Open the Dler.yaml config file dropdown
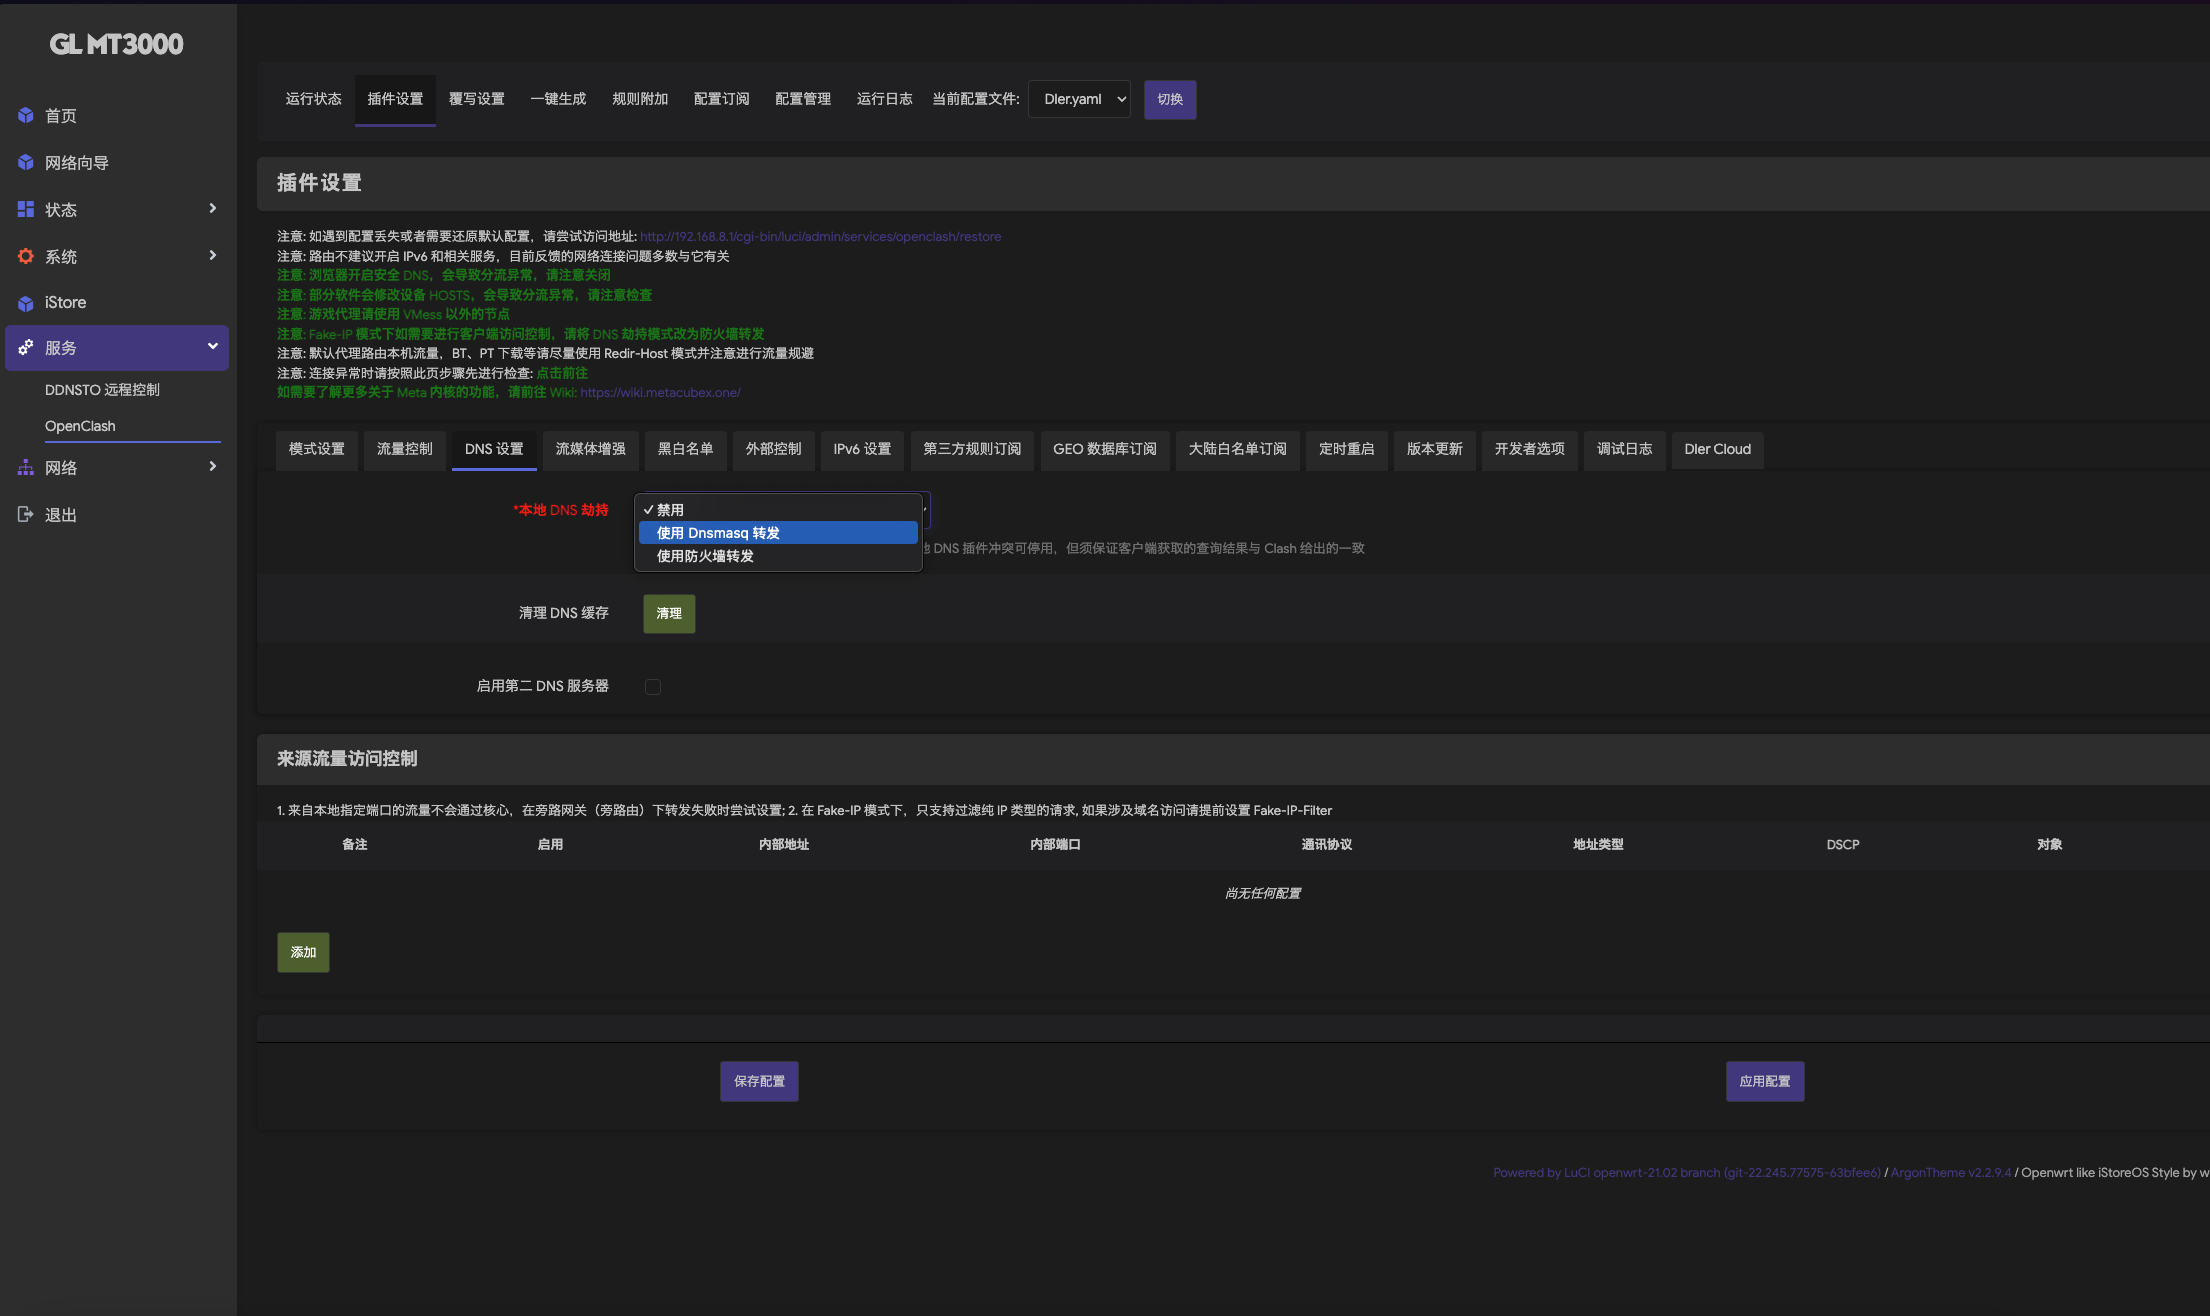The width and height of the screenshot is (2210, 1316). (x=1079, y=99)
